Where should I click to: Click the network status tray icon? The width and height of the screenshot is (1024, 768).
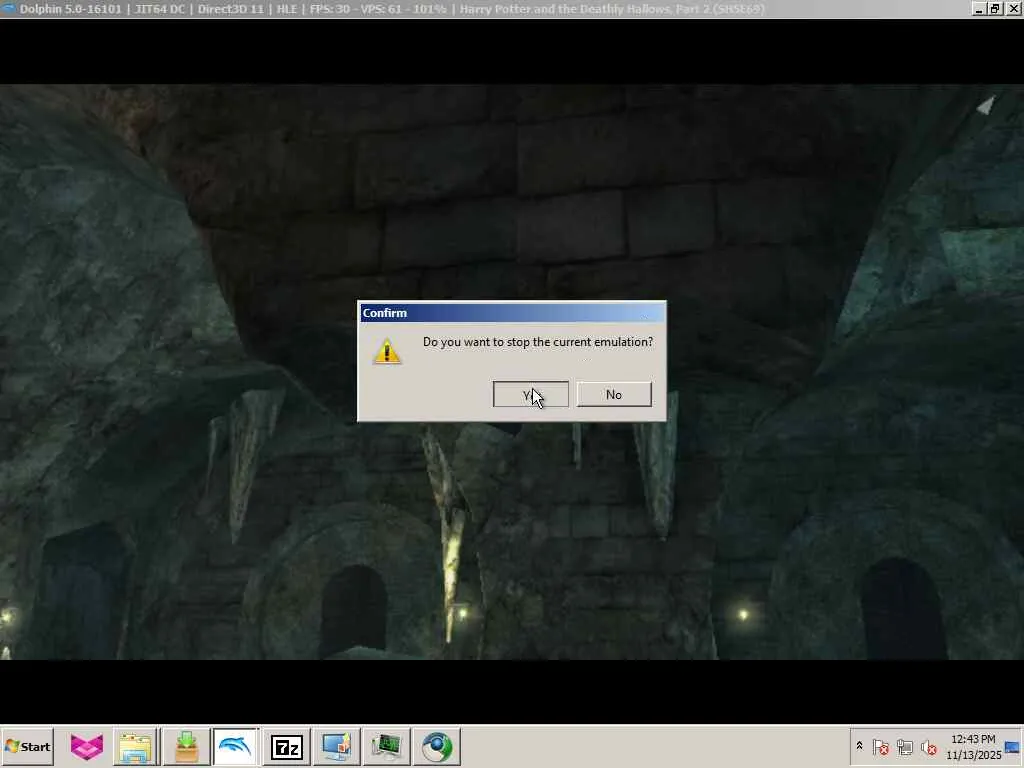pyautogui.click(x=905, y=746)
